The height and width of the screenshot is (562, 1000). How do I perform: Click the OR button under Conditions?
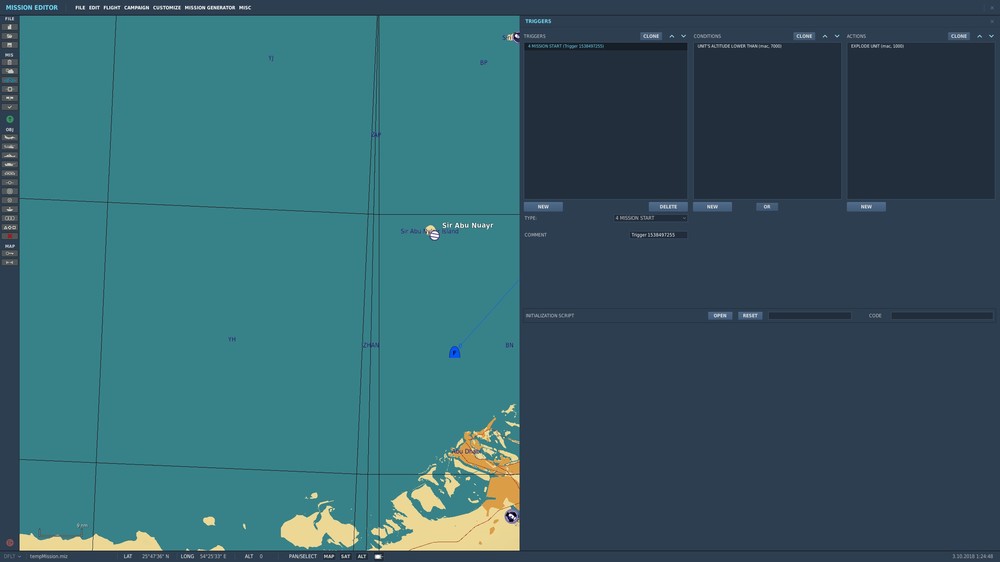767,207
